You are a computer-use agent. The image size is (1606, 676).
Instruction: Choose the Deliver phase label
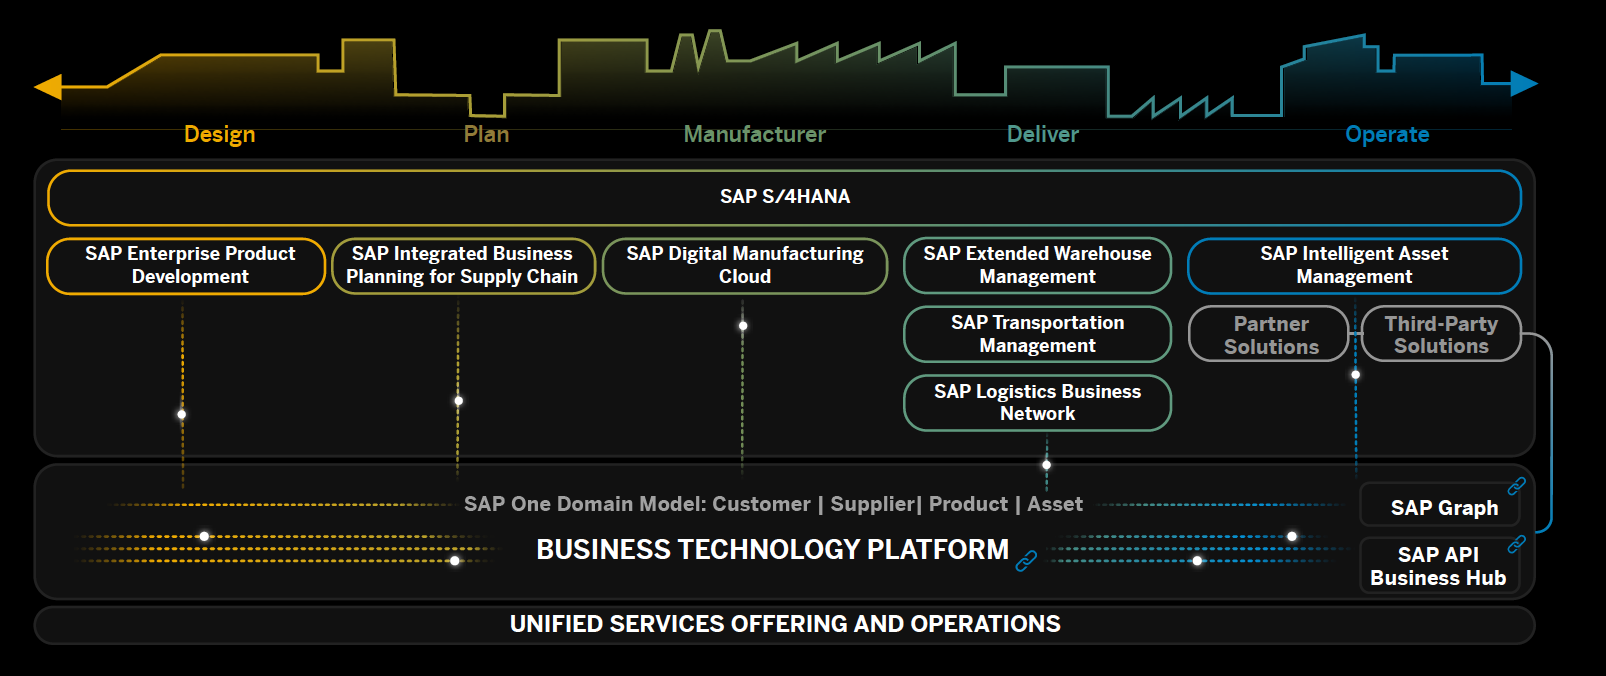coord(1042,134)
